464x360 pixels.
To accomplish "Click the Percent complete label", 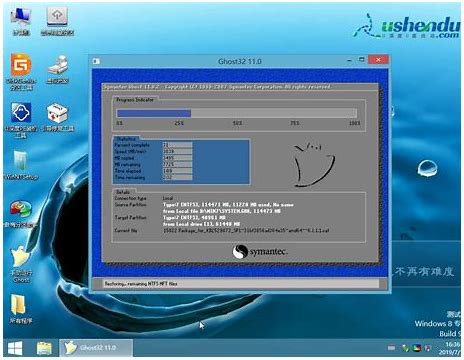I will (132, 145).
